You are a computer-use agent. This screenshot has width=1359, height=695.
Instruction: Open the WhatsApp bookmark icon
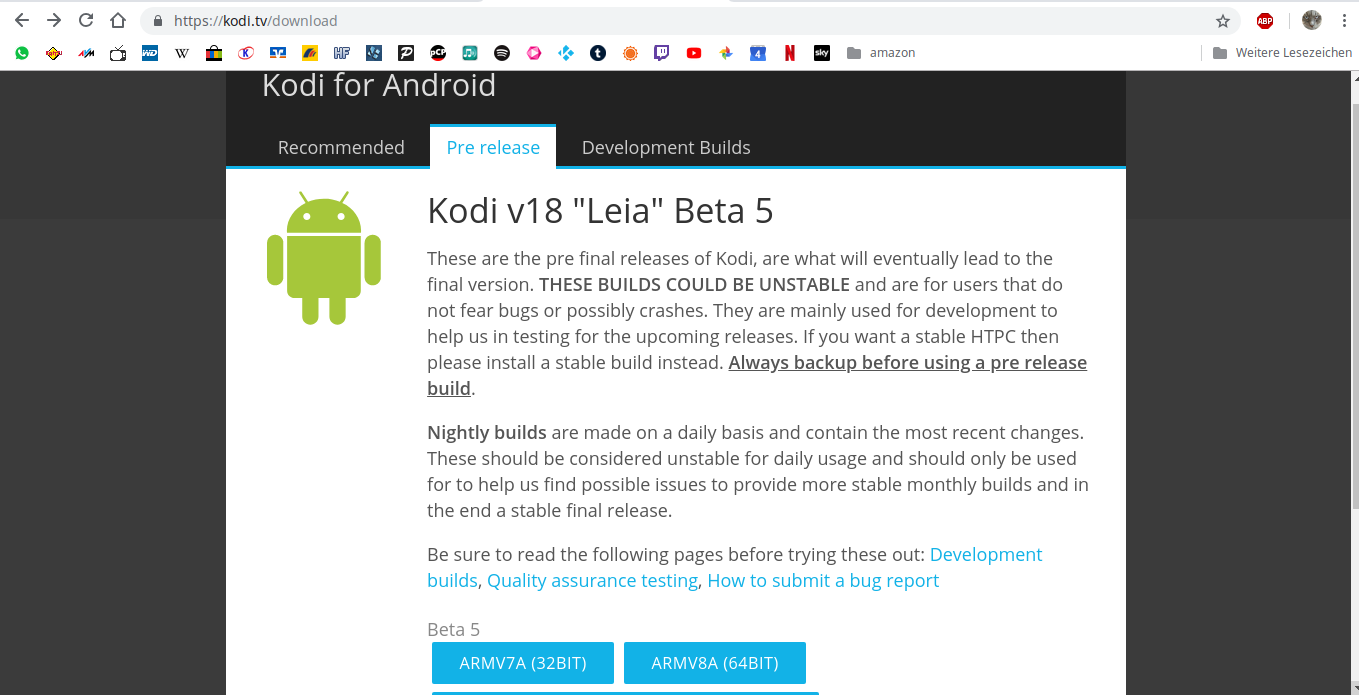(x=22, y=53)
